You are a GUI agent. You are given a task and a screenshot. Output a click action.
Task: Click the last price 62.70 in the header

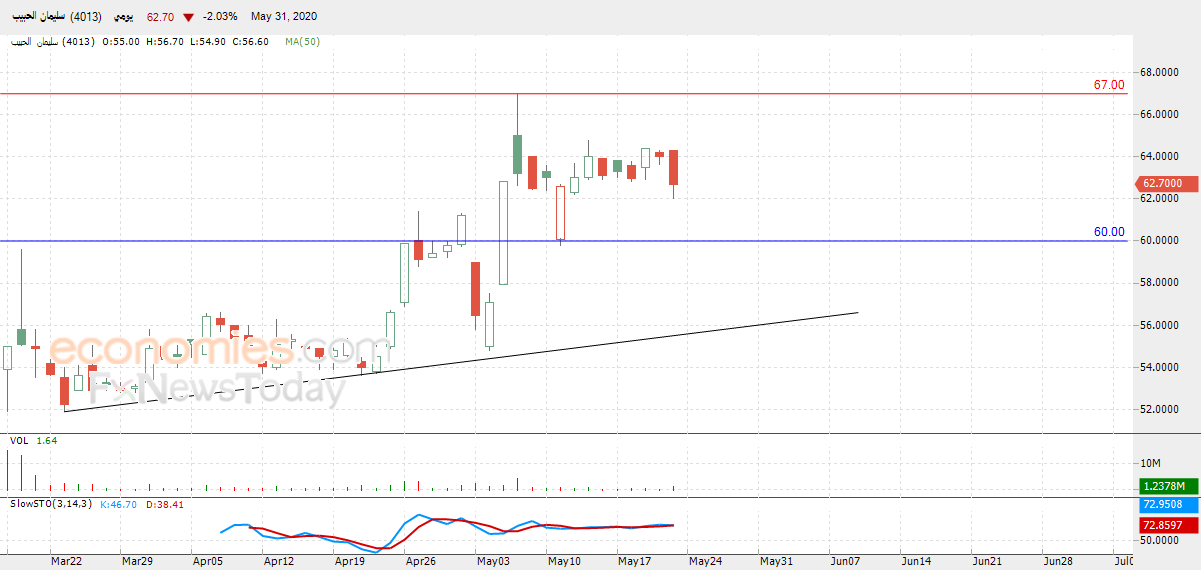160,16
